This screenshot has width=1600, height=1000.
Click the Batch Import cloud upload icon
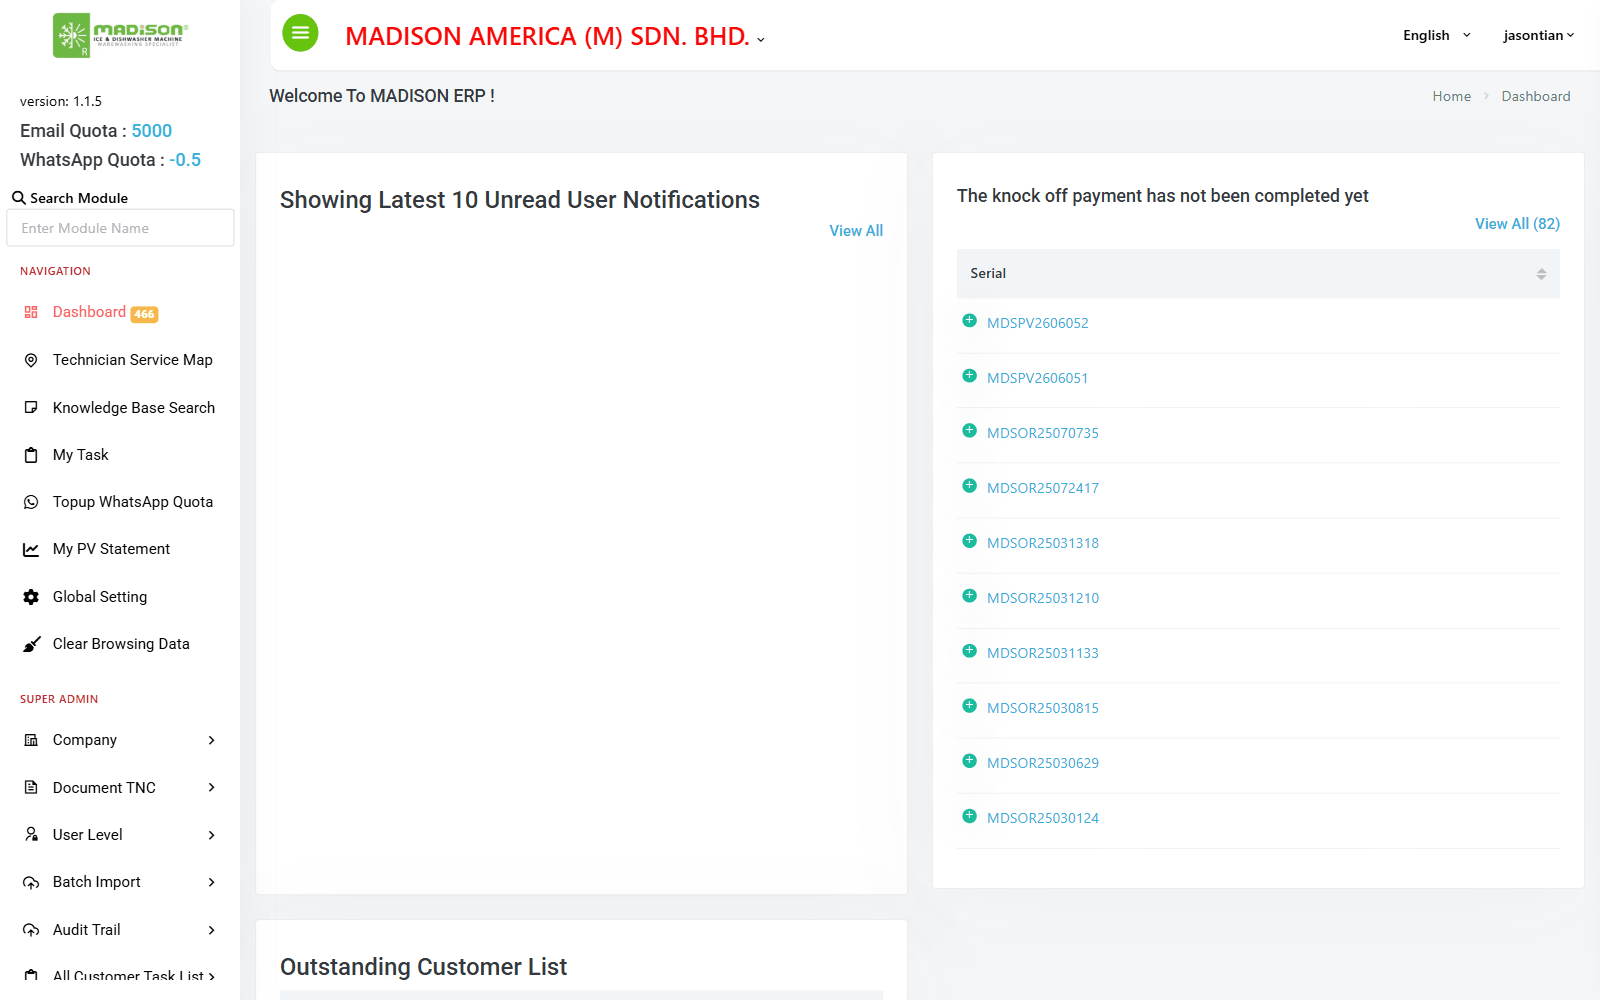point(31,882)
